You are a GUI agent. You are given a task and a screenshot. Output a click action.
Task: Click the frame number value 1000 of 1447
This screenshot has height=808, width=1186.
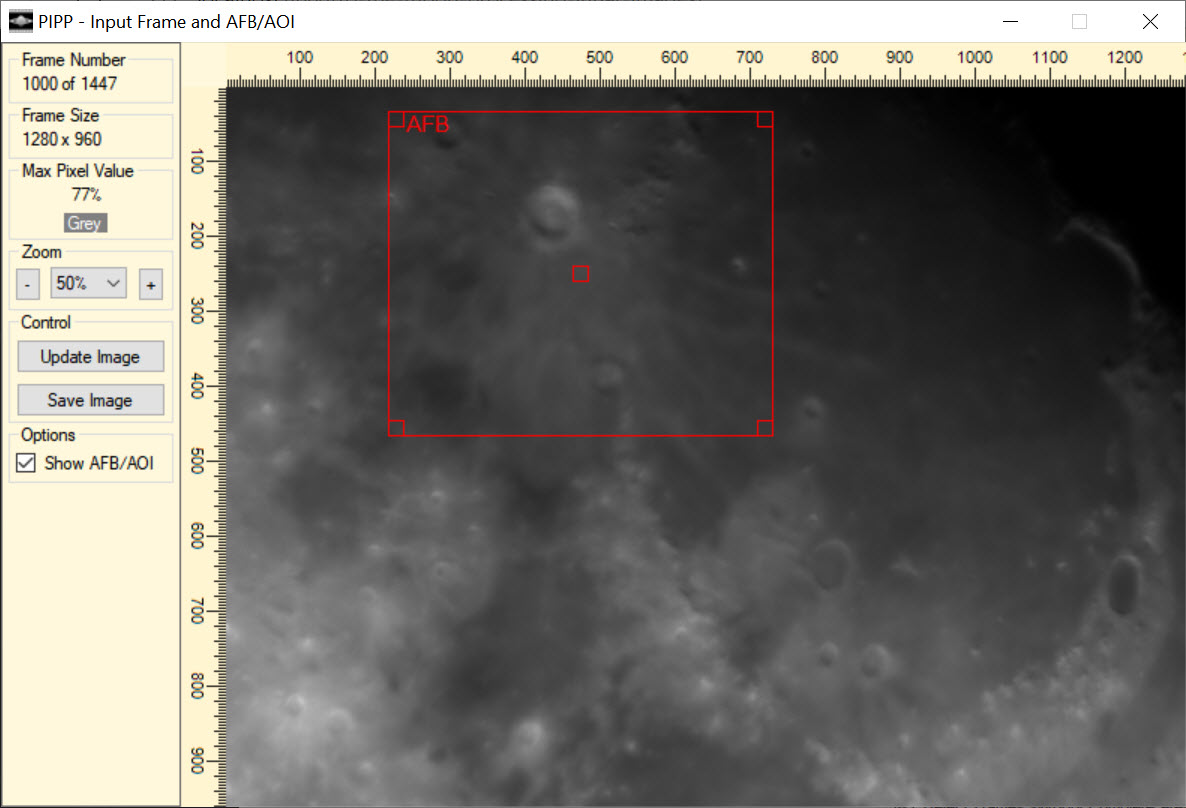[69, 84]
